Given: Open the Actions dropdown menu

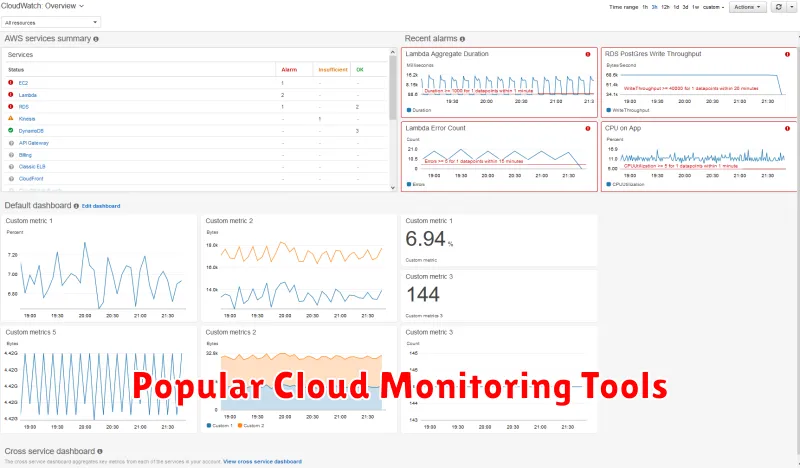Looking at the screenshot, I should pos(746,7).
